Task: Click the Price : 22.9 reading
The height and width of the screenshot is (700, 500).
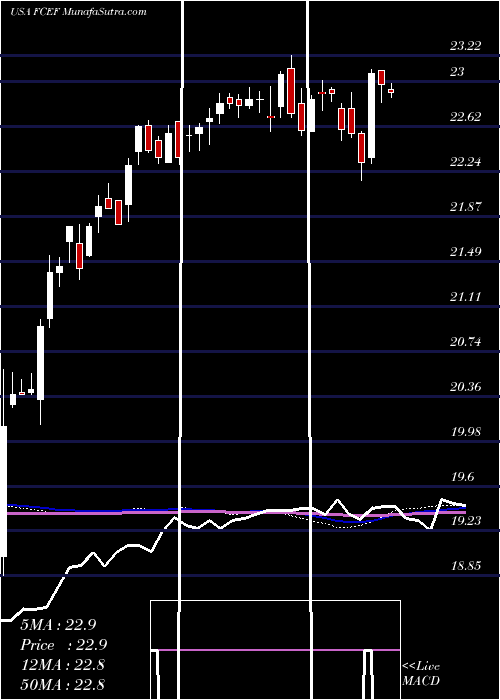Action: click(63, 645)
